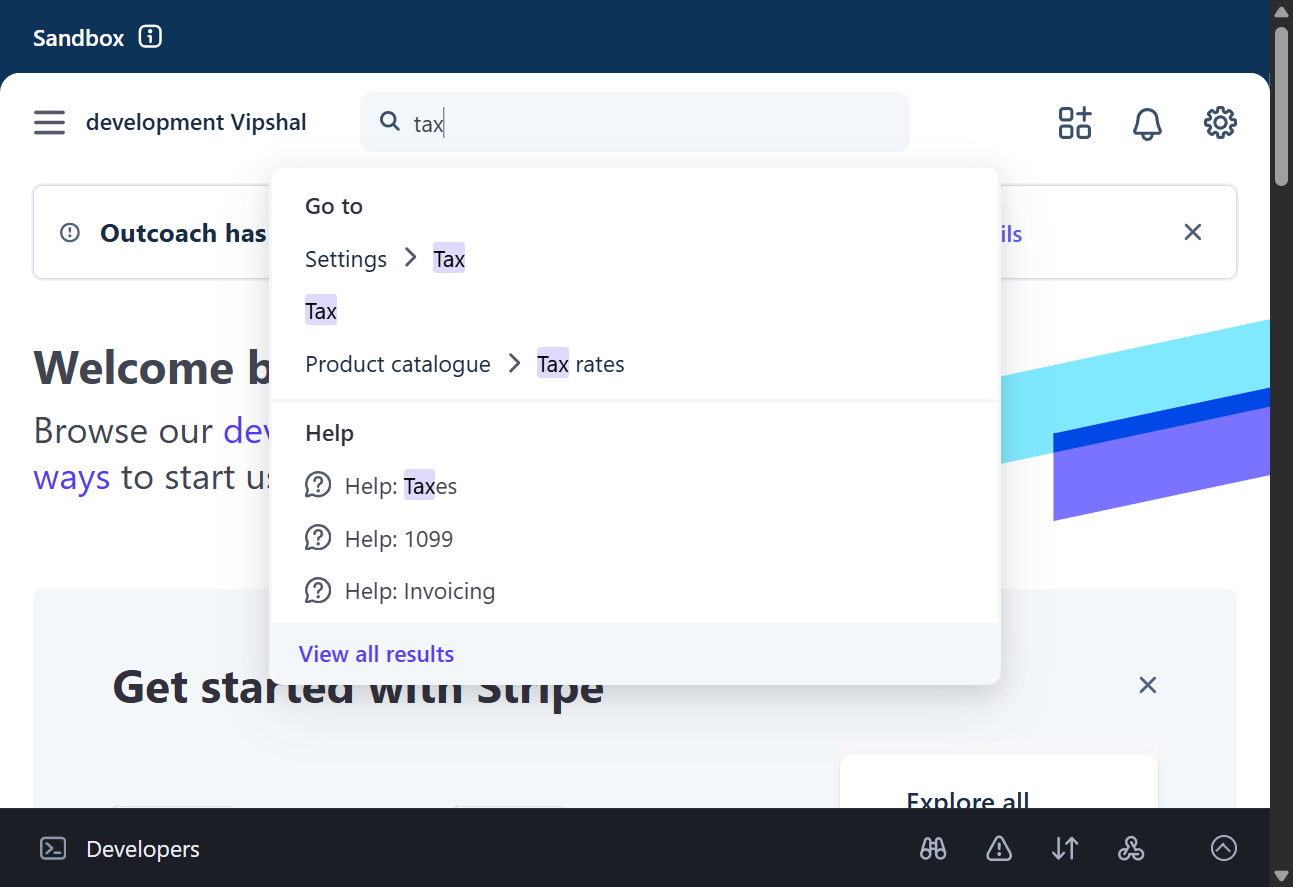Click the Help section heading

pyautogui.click(x=330, y=433)
